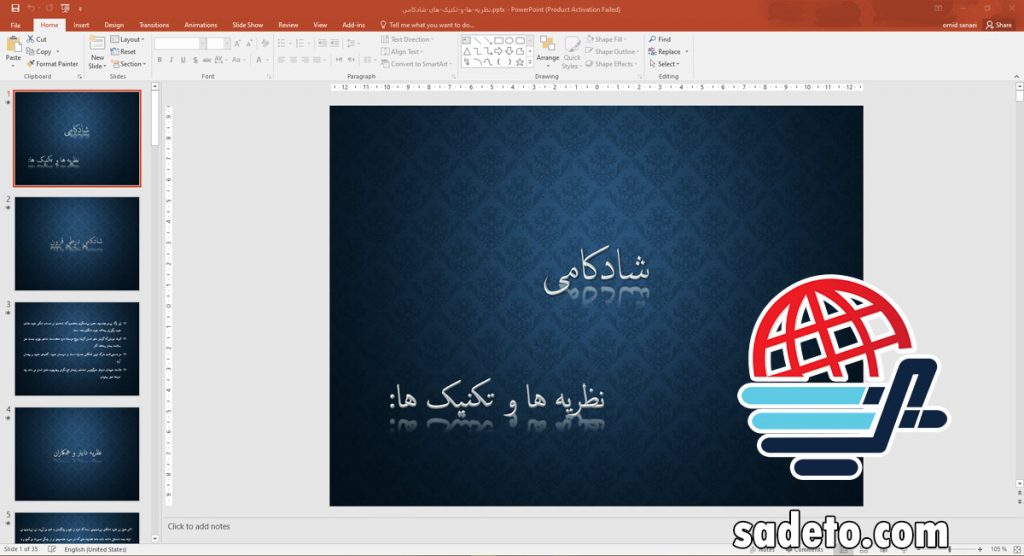Viewport: 1024px width, 556px height.
Task: Increase font size with the larger A
Action: (237, 43)
